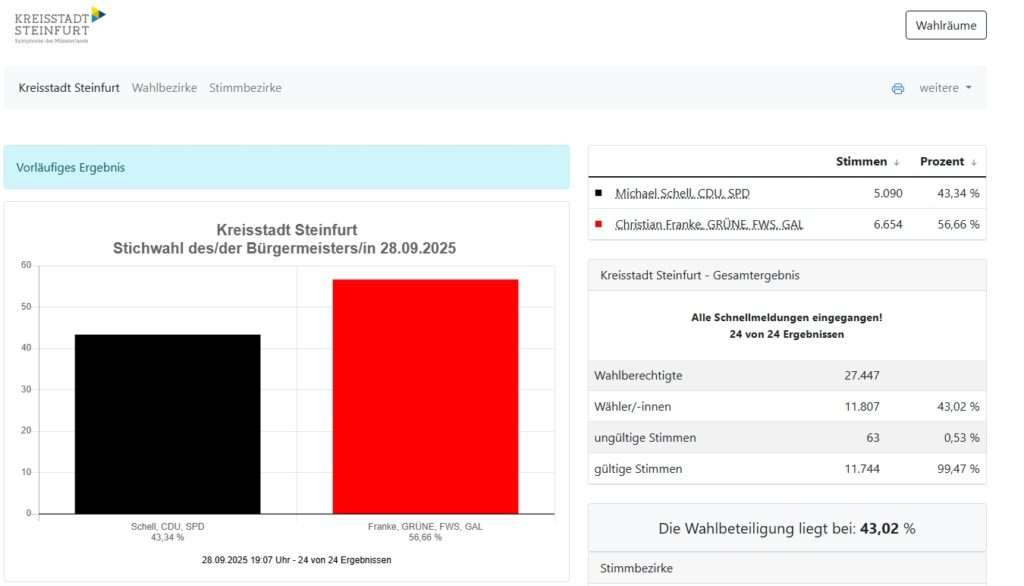
Task: Click red square beside Christian Franke
Action: (x=598, y=224)
